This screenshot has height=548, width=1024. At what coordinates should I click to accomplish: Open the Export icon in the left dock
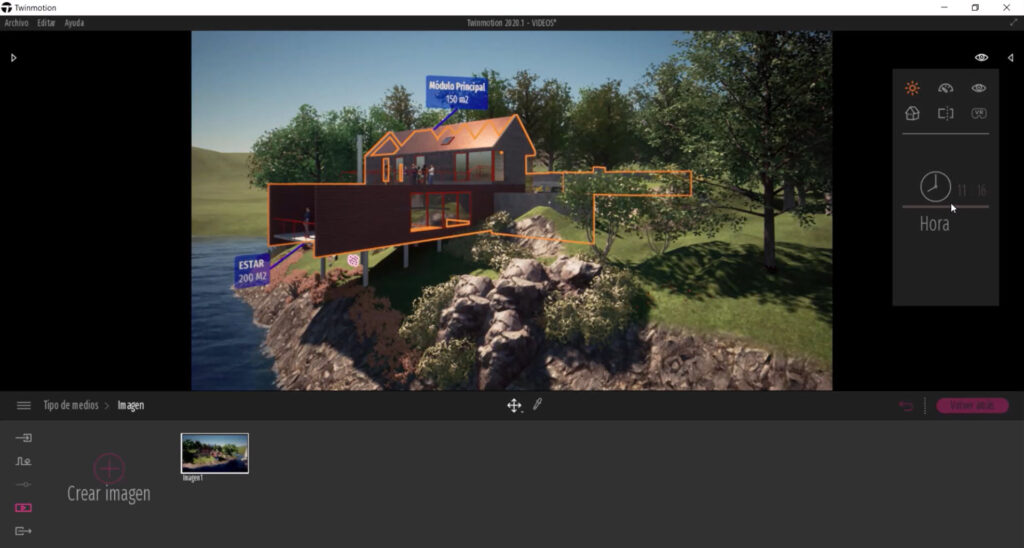click(x=24, y=531)
